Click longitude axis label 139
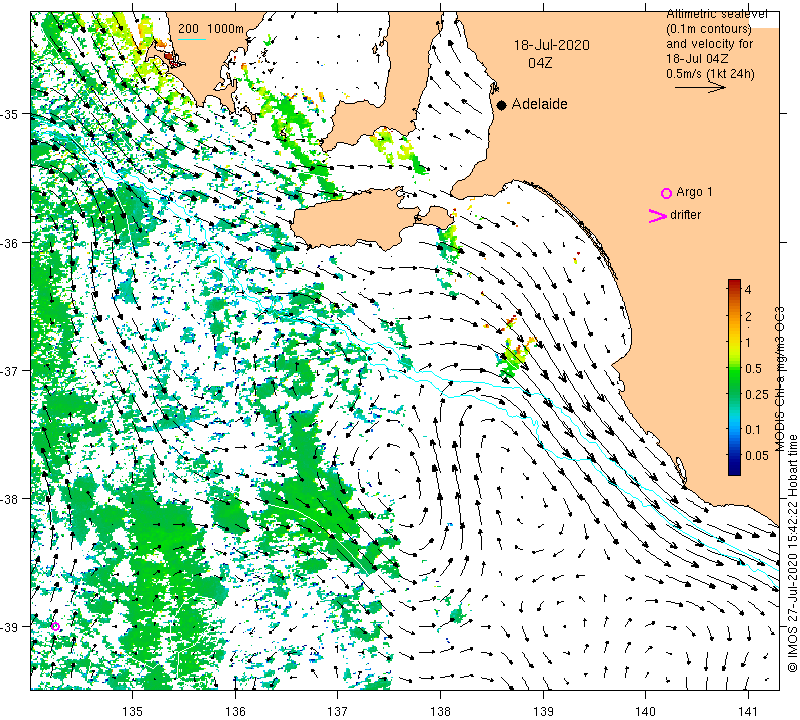Viewport: 800px width, 720px height. click(x=543, y=710)
